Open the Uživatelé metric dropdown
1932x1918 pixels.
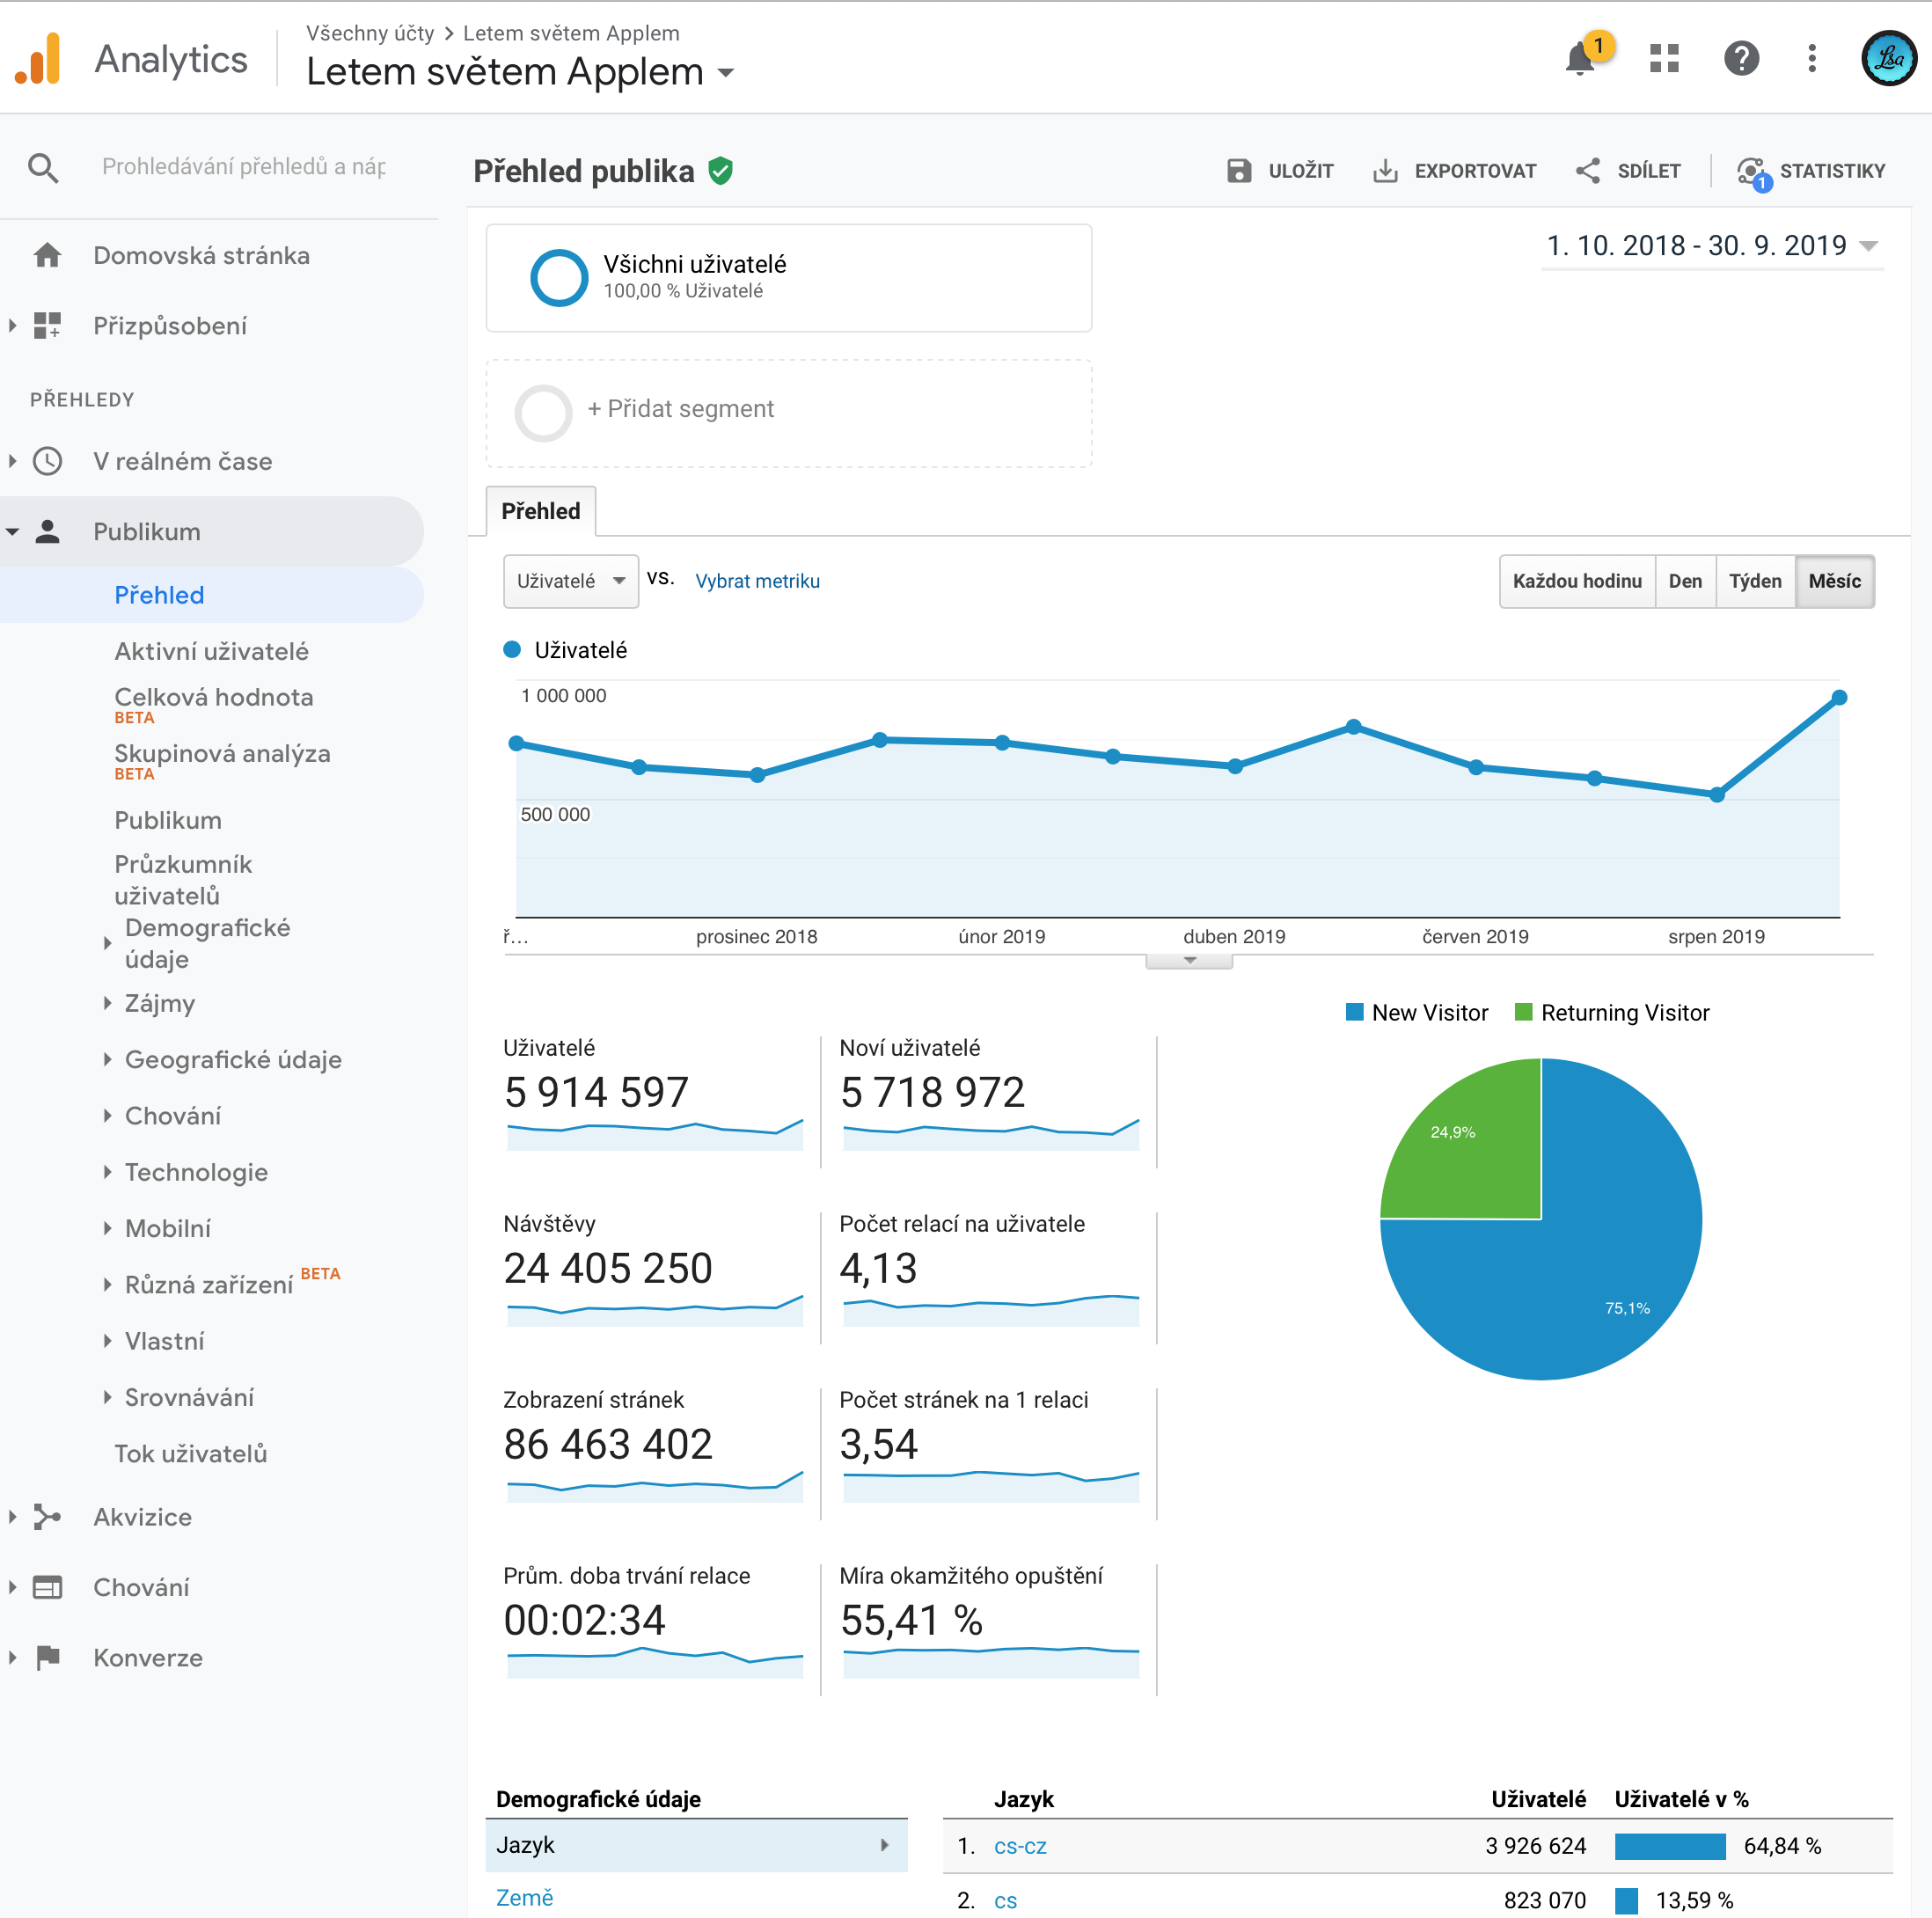(570, 581)
